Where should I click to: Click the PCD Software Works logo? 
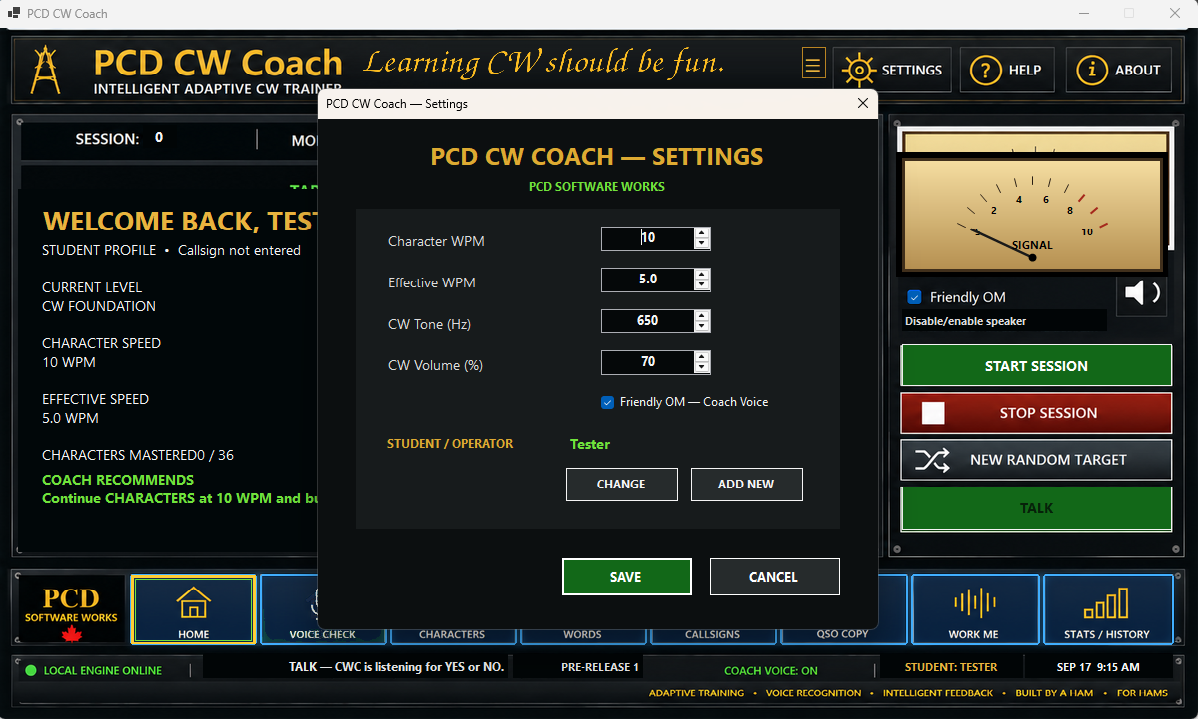(71, 611)
